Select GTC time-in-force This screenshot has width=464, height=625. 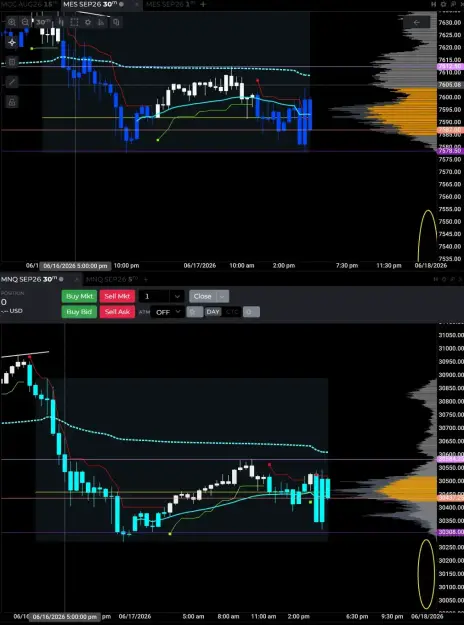[x=232, y=312]
